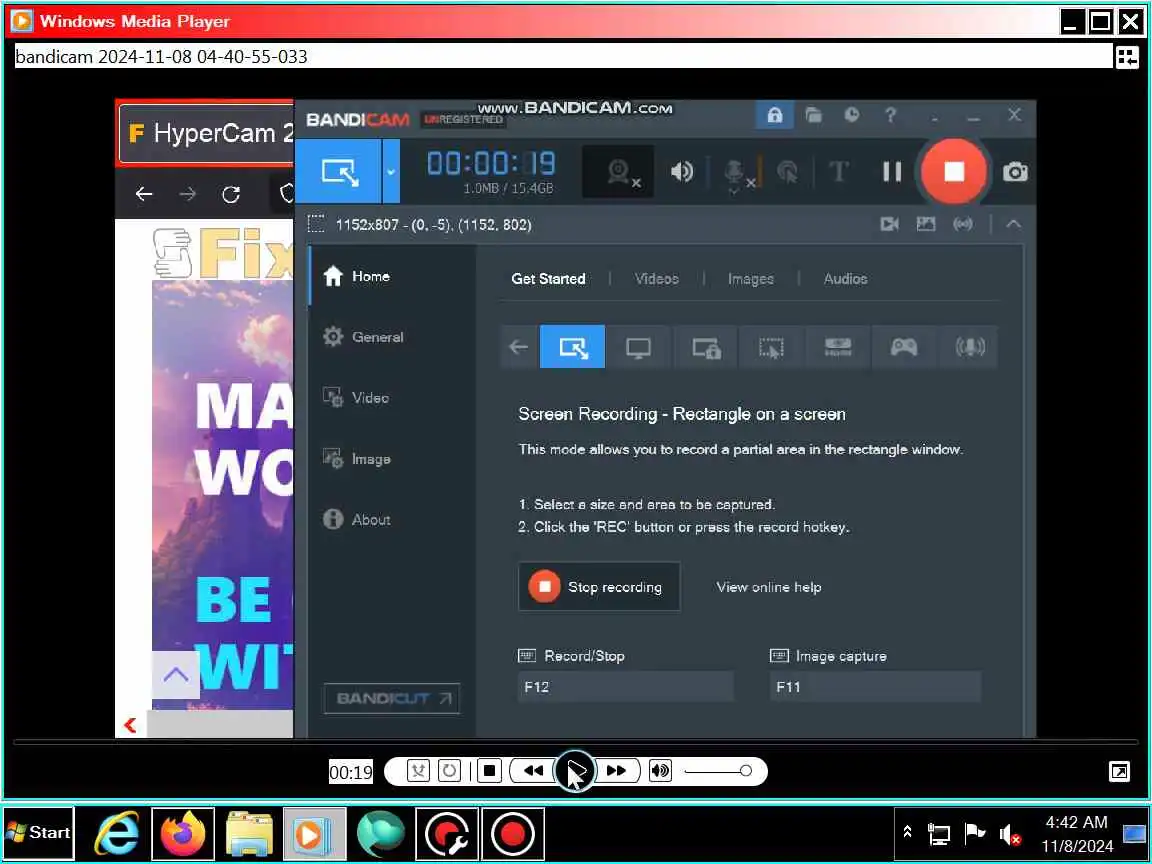Click the big red stop record button

954,171
